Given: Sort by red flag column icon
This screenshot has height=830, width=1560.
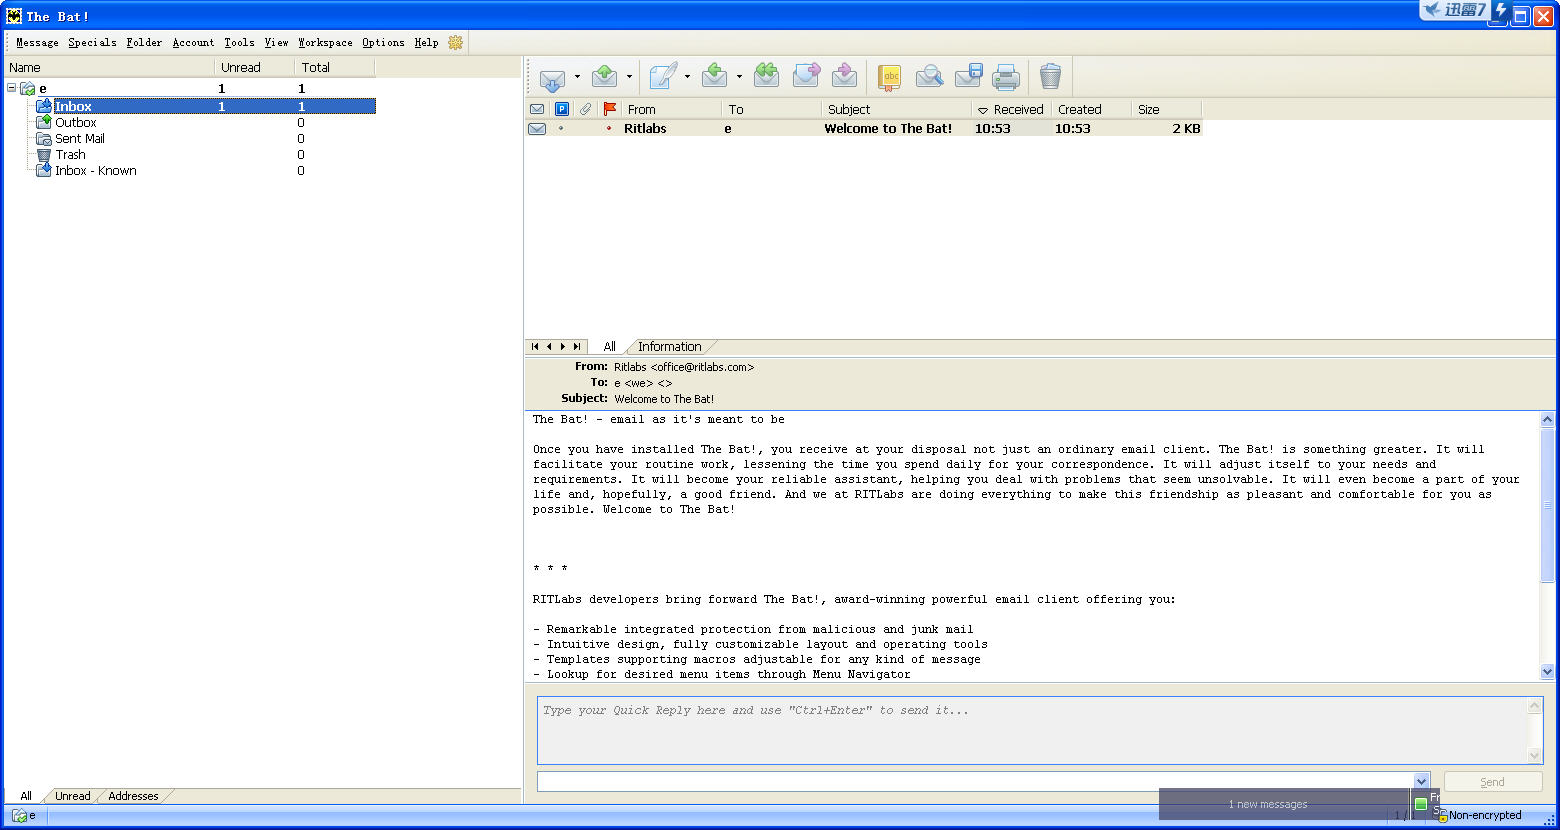Looking at the screenshot, I should (x=610, y=109).
